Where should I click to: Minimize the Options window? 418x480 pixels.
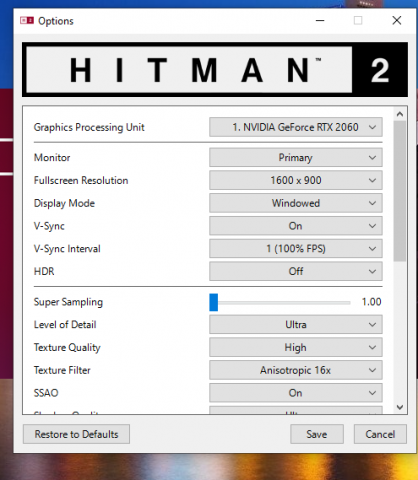pos(320,21)
